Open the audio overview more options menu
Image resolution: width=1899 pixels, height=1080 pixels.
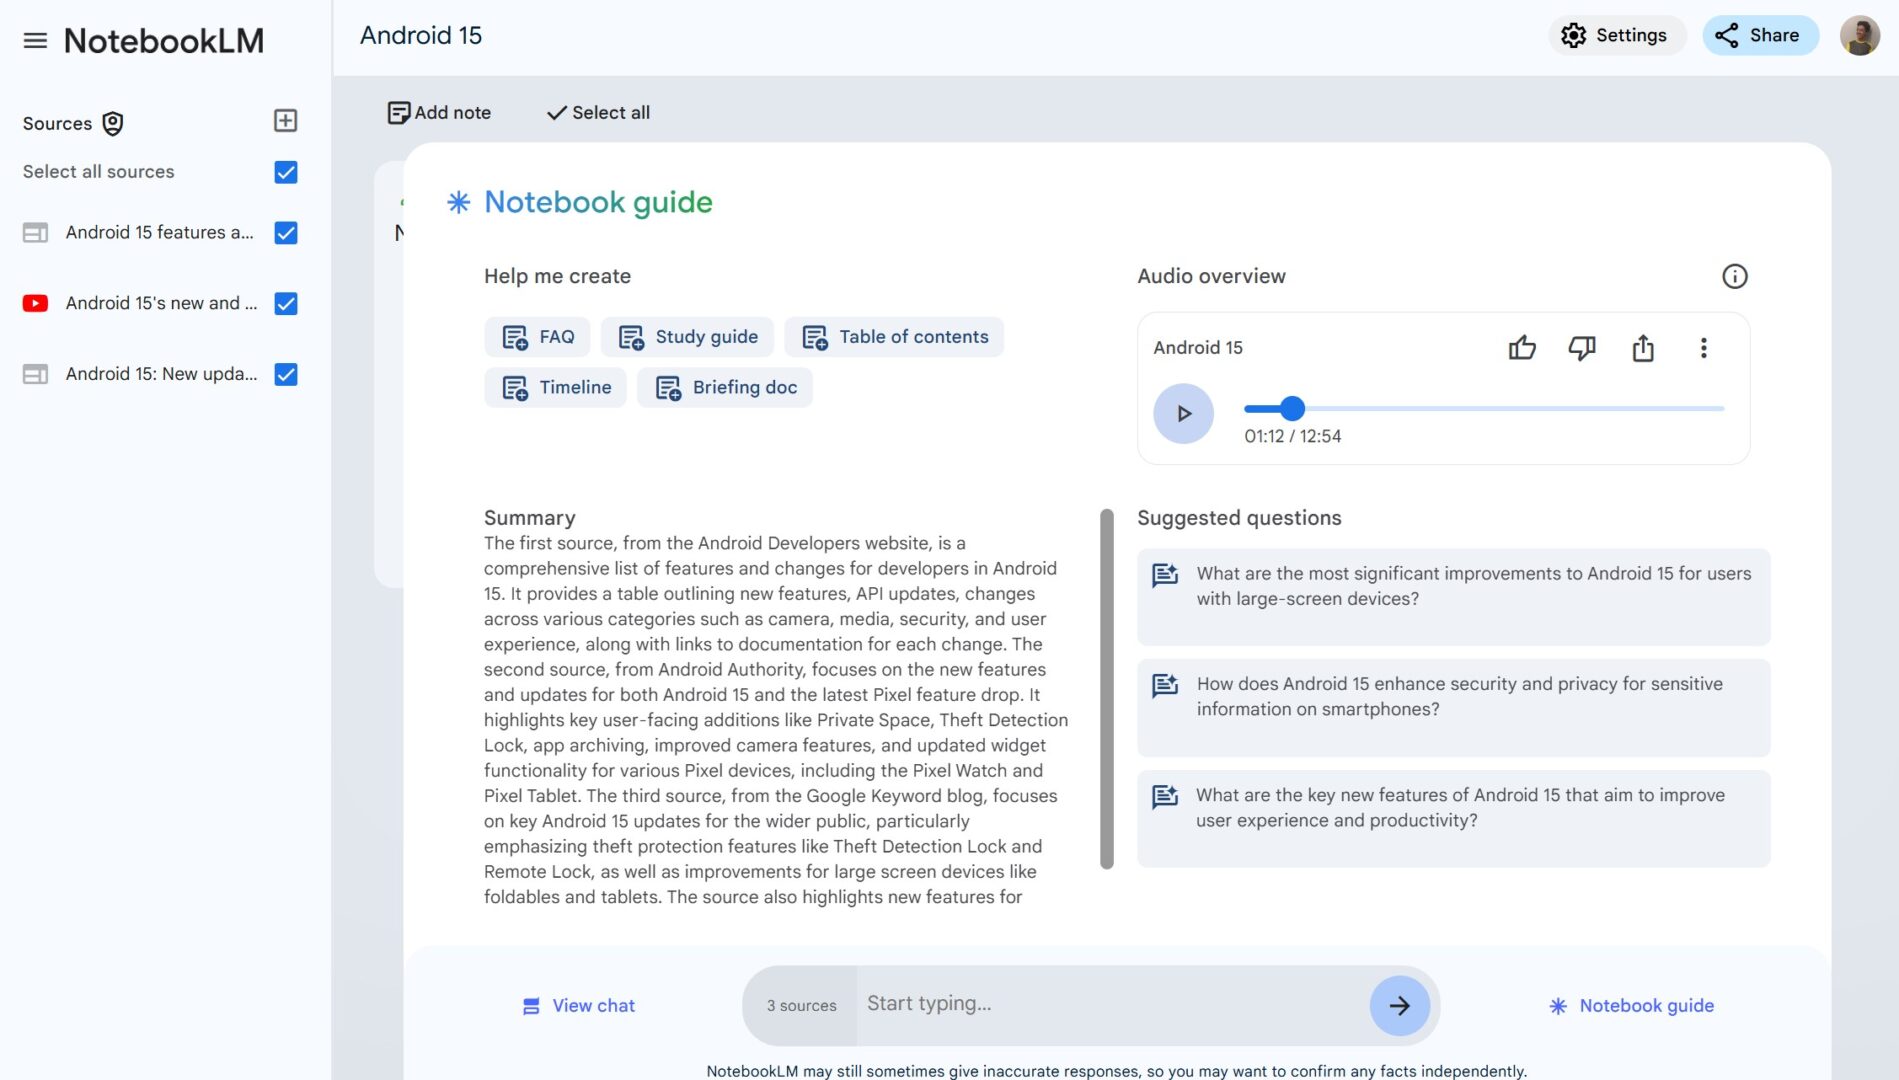(x=1704, y=348)
